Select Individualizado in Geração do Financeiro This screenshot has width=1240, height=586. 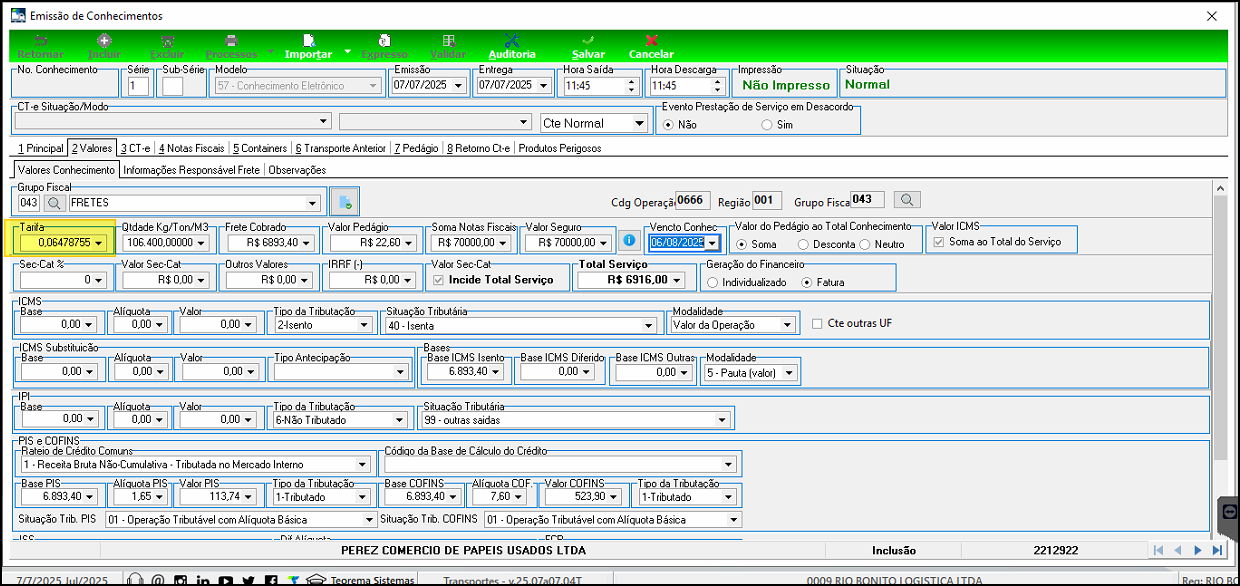click(x=712, y=283)
